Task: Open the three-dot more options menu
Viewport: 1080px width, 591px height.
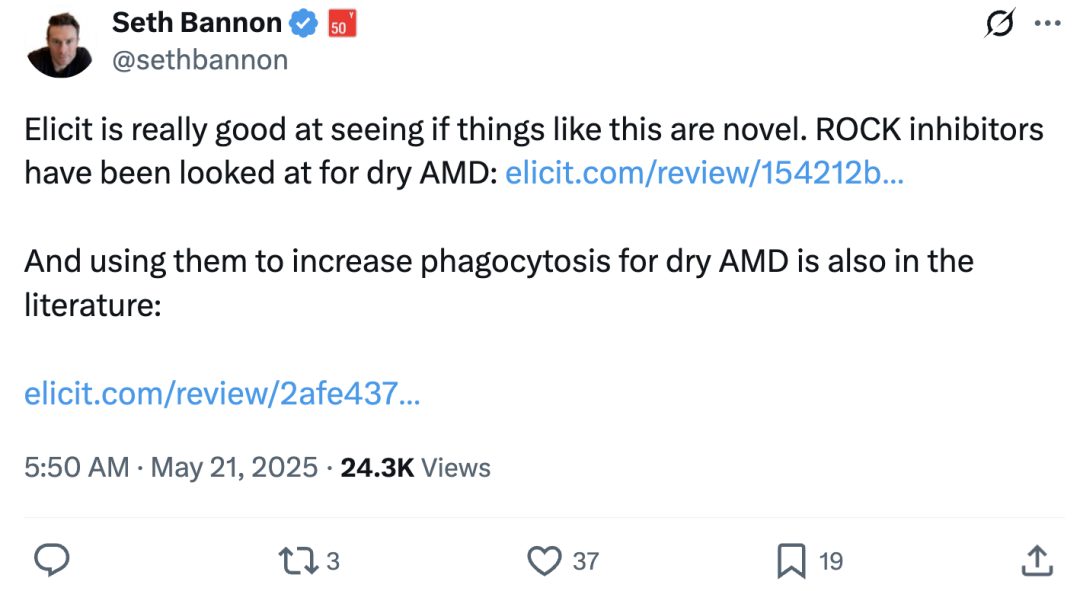Action: coord(1047,23)
